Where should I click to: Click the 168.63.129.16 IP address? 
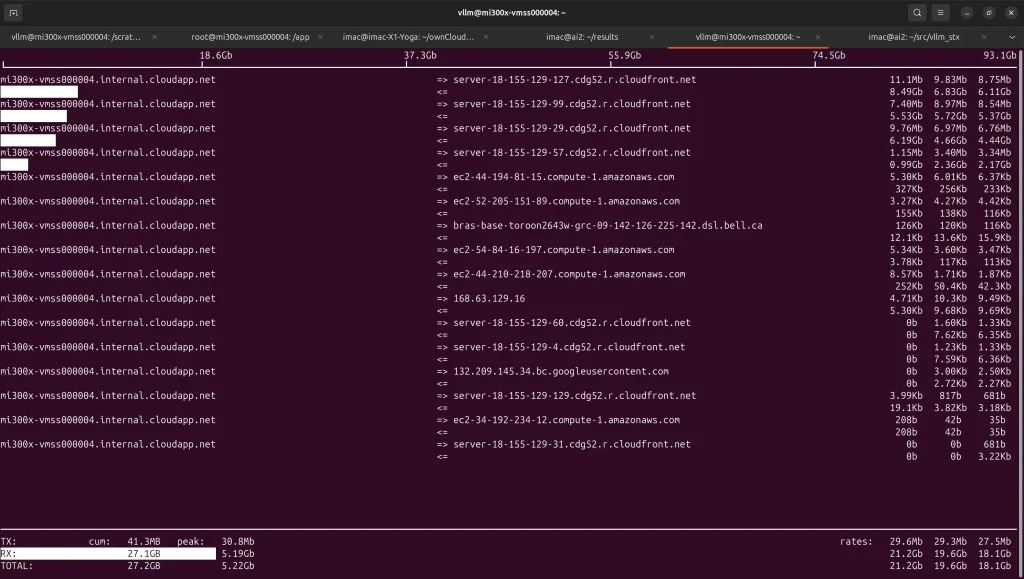pos(489,298)
